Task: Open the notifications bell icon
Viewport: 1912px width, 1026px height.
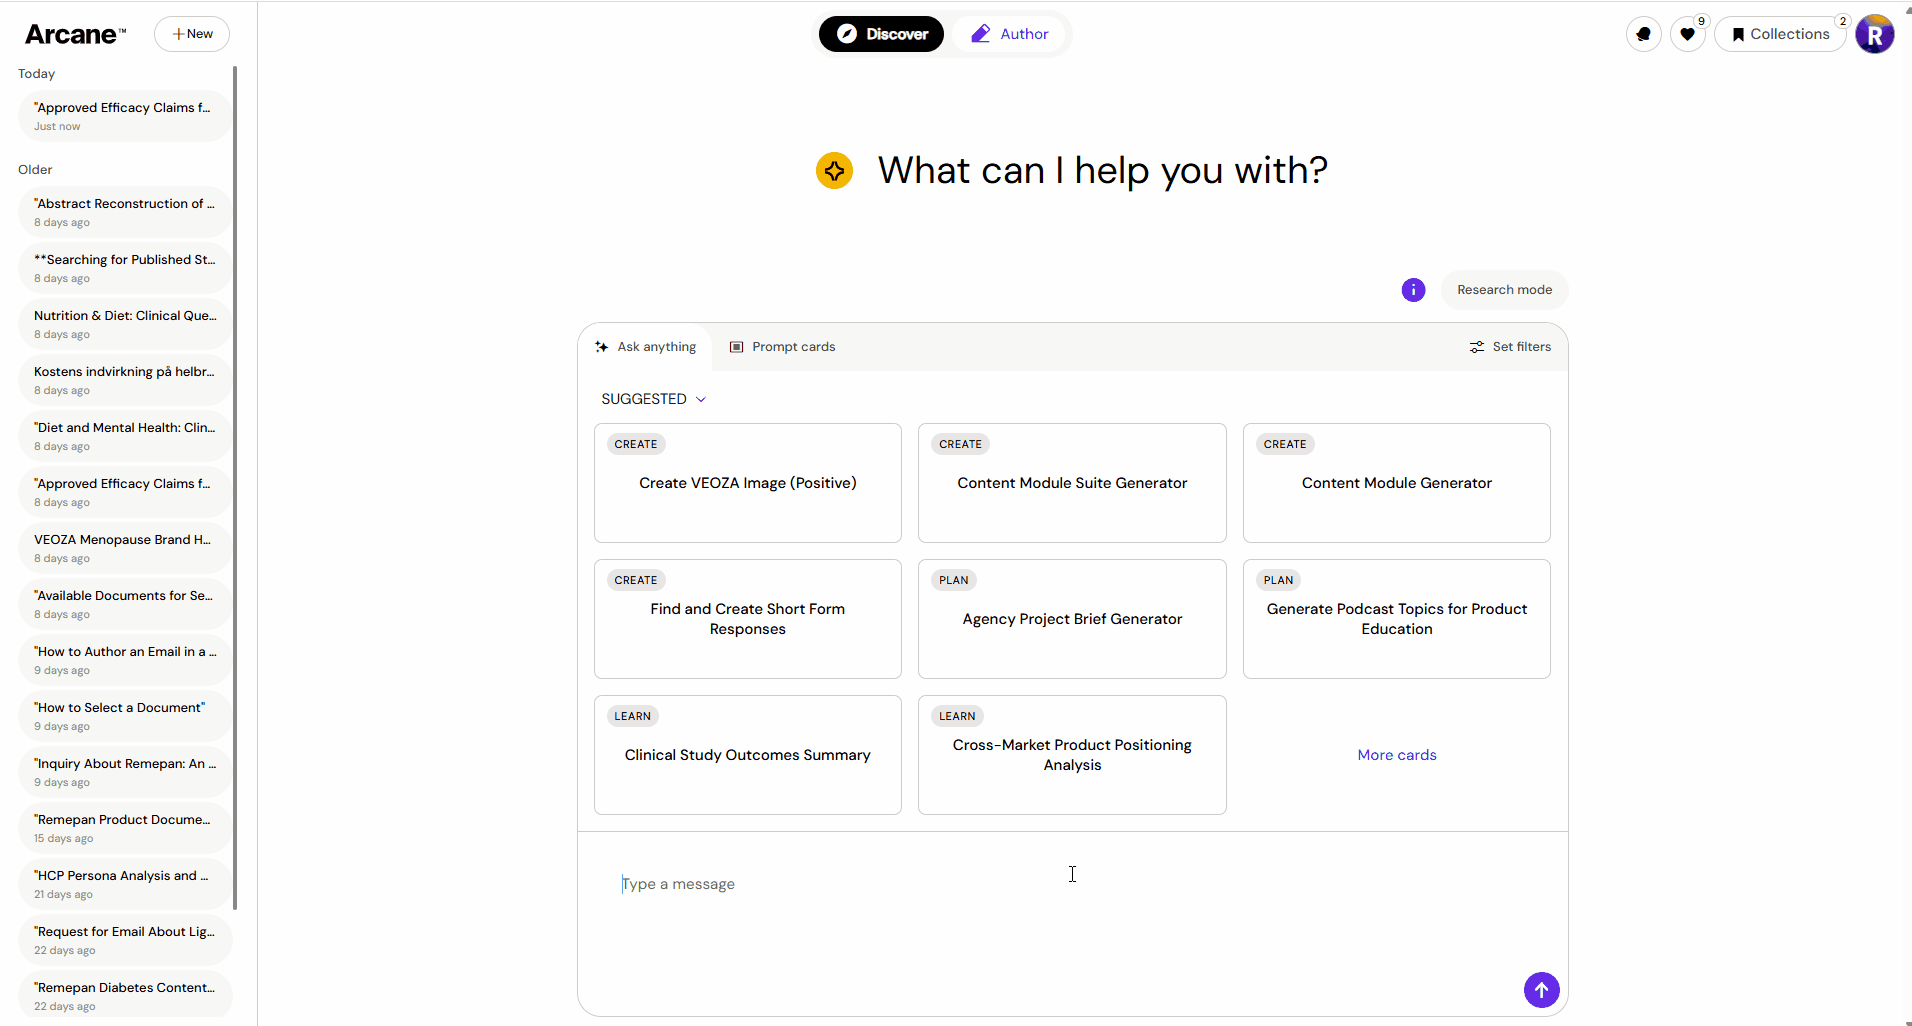Action: tap(1644, 34)
